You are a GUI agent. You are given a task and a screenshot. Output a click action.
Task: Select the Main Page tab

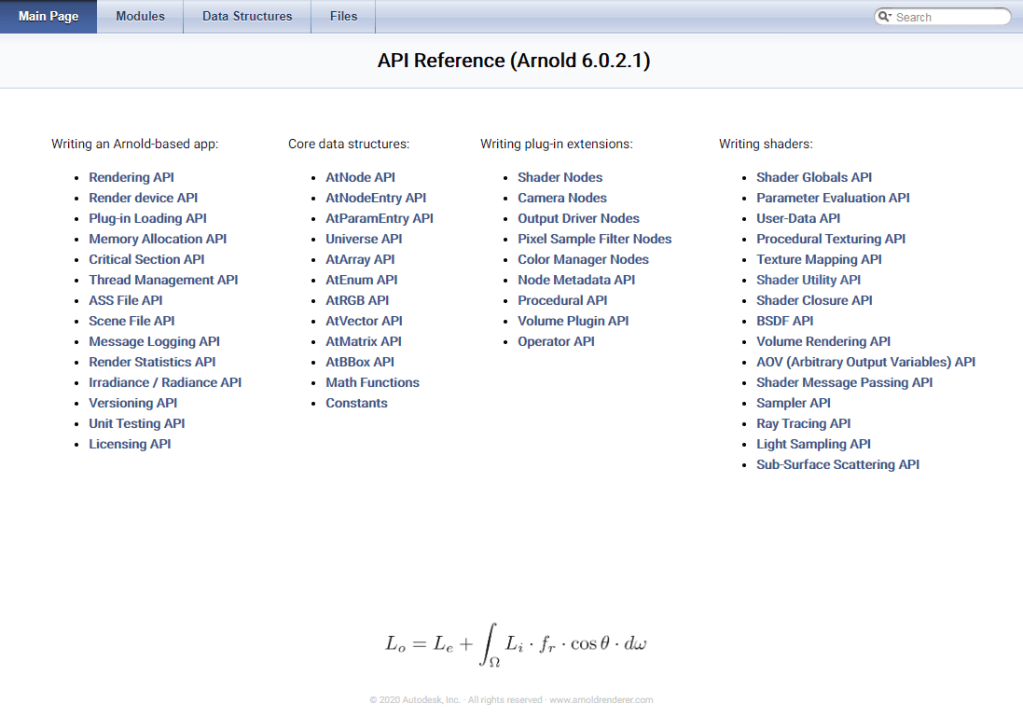click(x=47, y=16)
